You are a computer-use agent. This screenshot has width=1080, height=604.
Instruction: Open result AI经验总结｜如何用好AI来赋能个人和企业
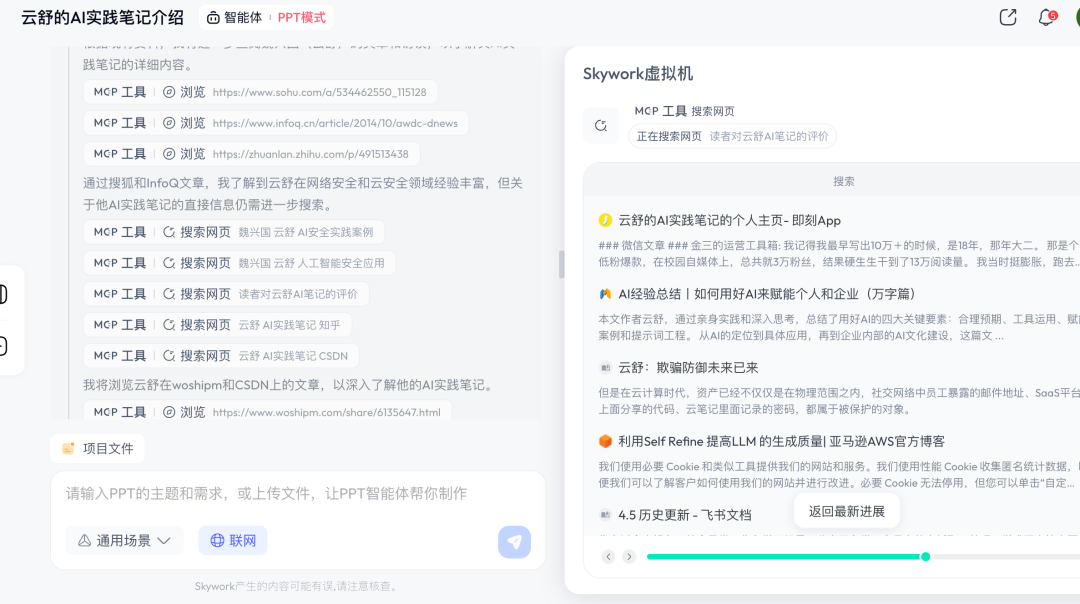(x=767, y=294)
